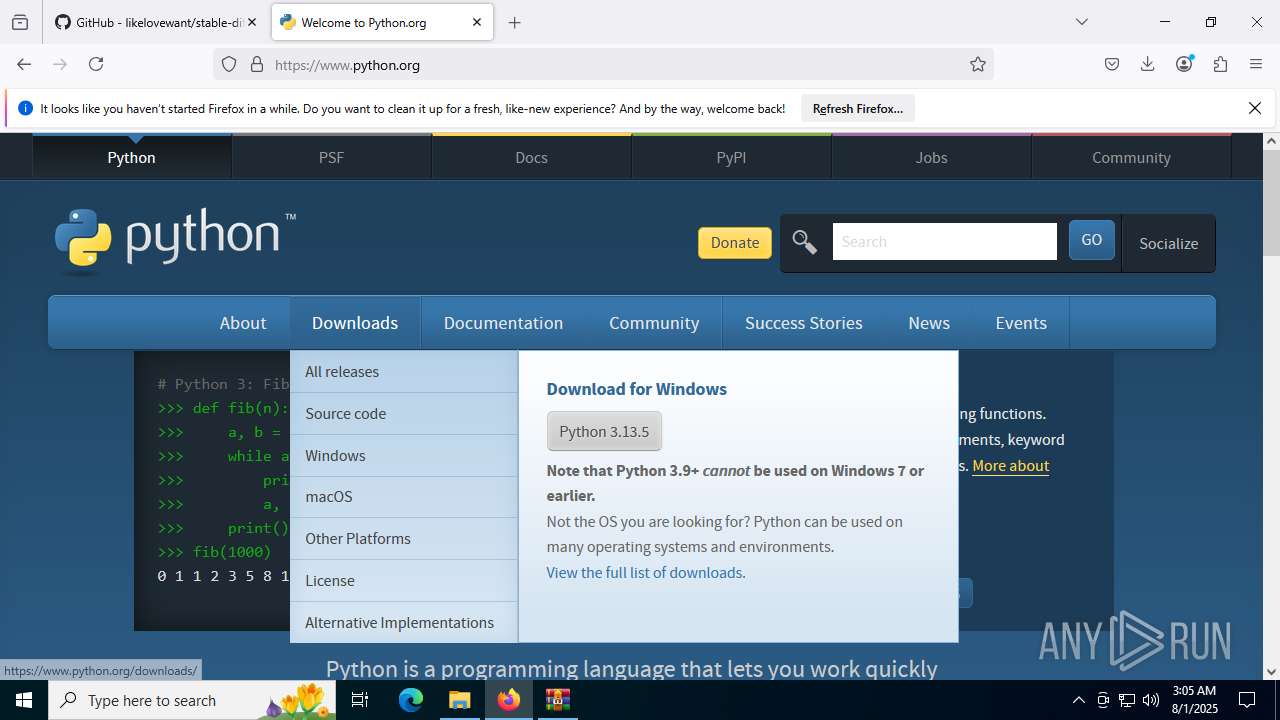Open Task View in the taskbar

[360, 700]
